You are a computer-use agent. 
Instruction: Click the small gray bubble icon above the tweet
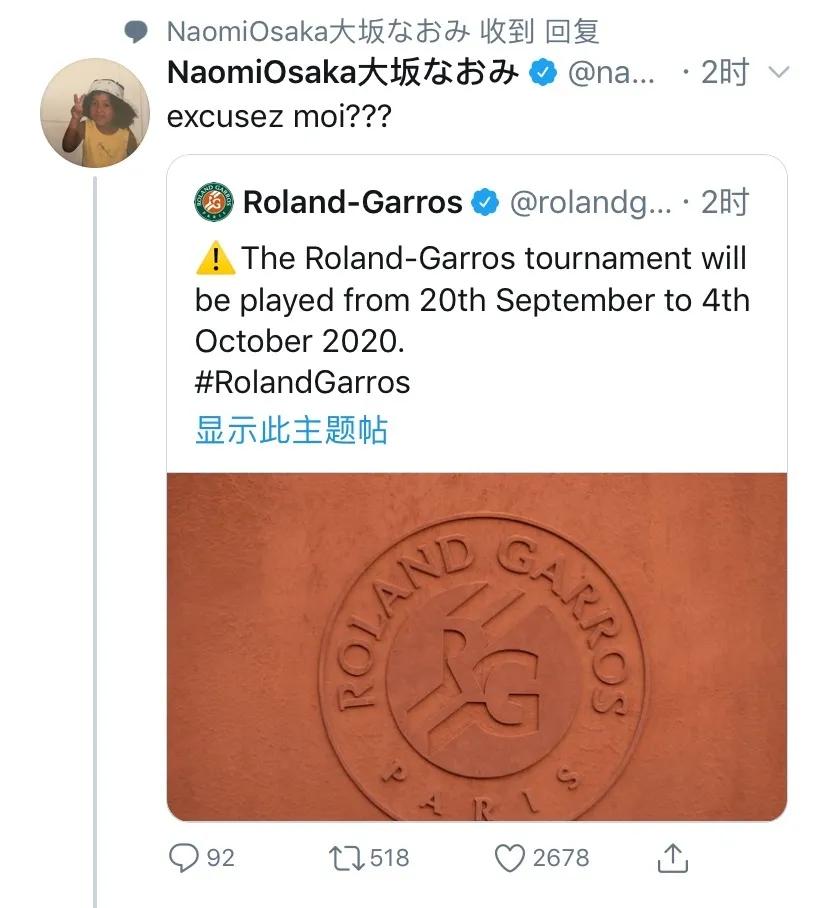click(x=136, y=31)
